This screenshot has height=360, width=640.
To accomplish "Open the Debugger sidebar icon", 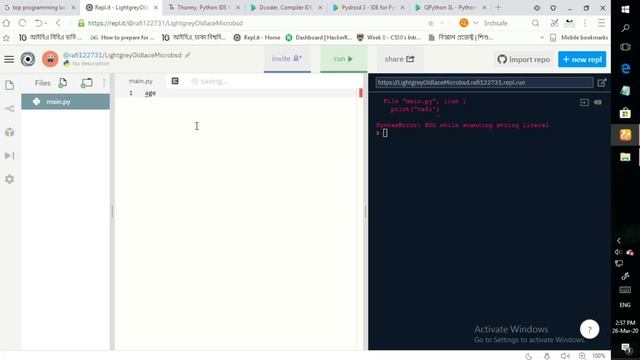I will click(9, 156).
